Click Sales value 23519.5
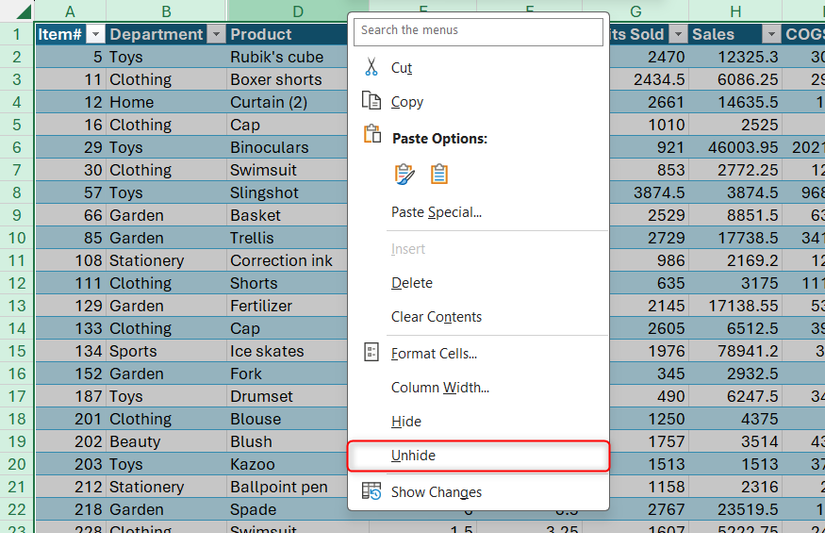 736,509
